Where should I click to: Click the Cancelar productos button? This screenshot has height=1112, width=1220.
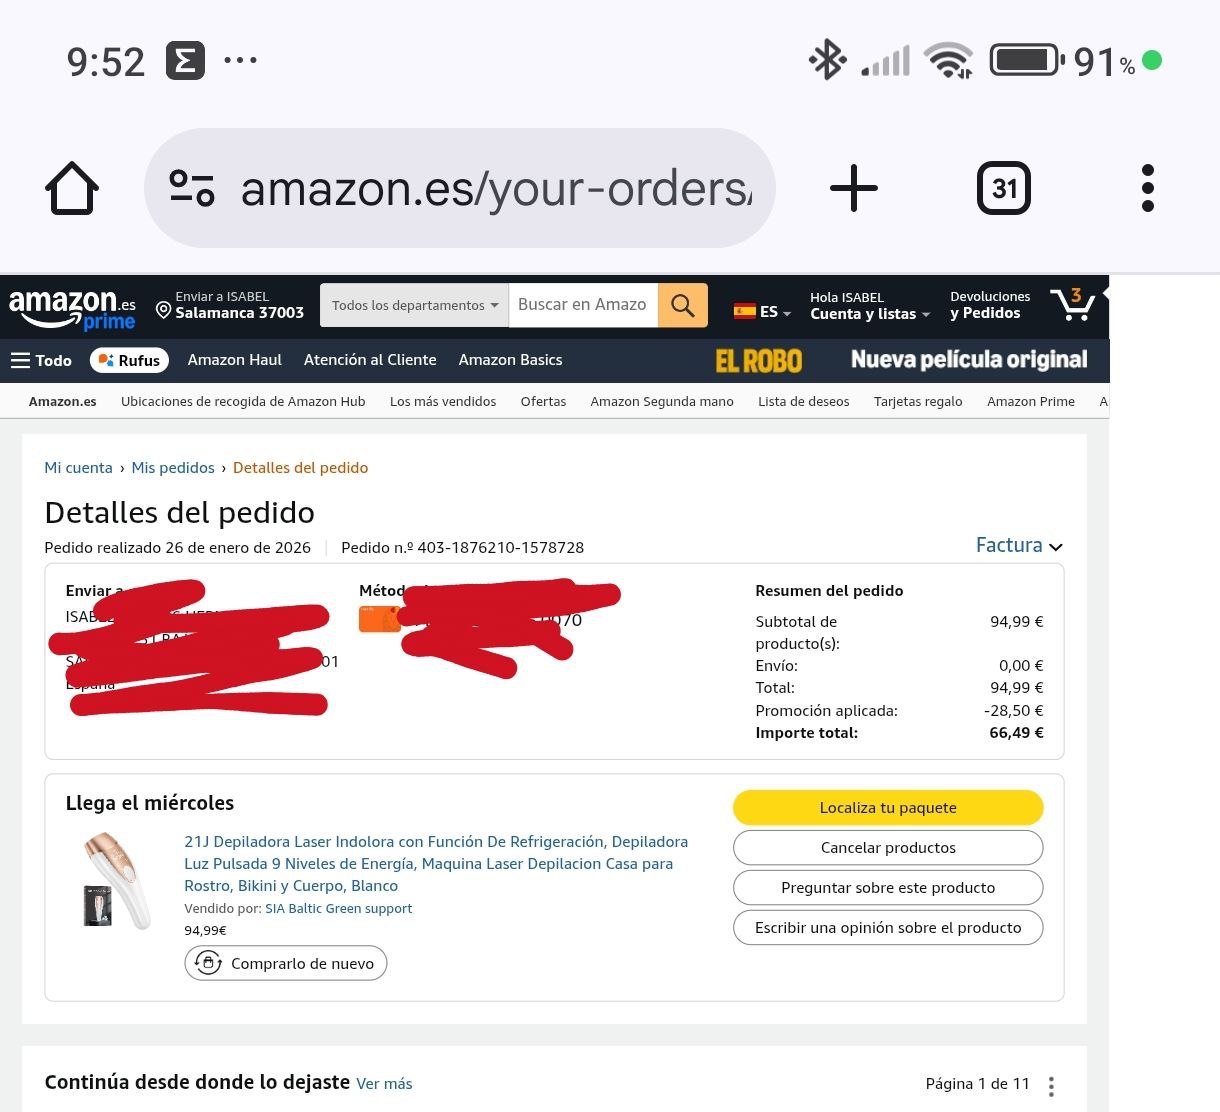point(888,847)
